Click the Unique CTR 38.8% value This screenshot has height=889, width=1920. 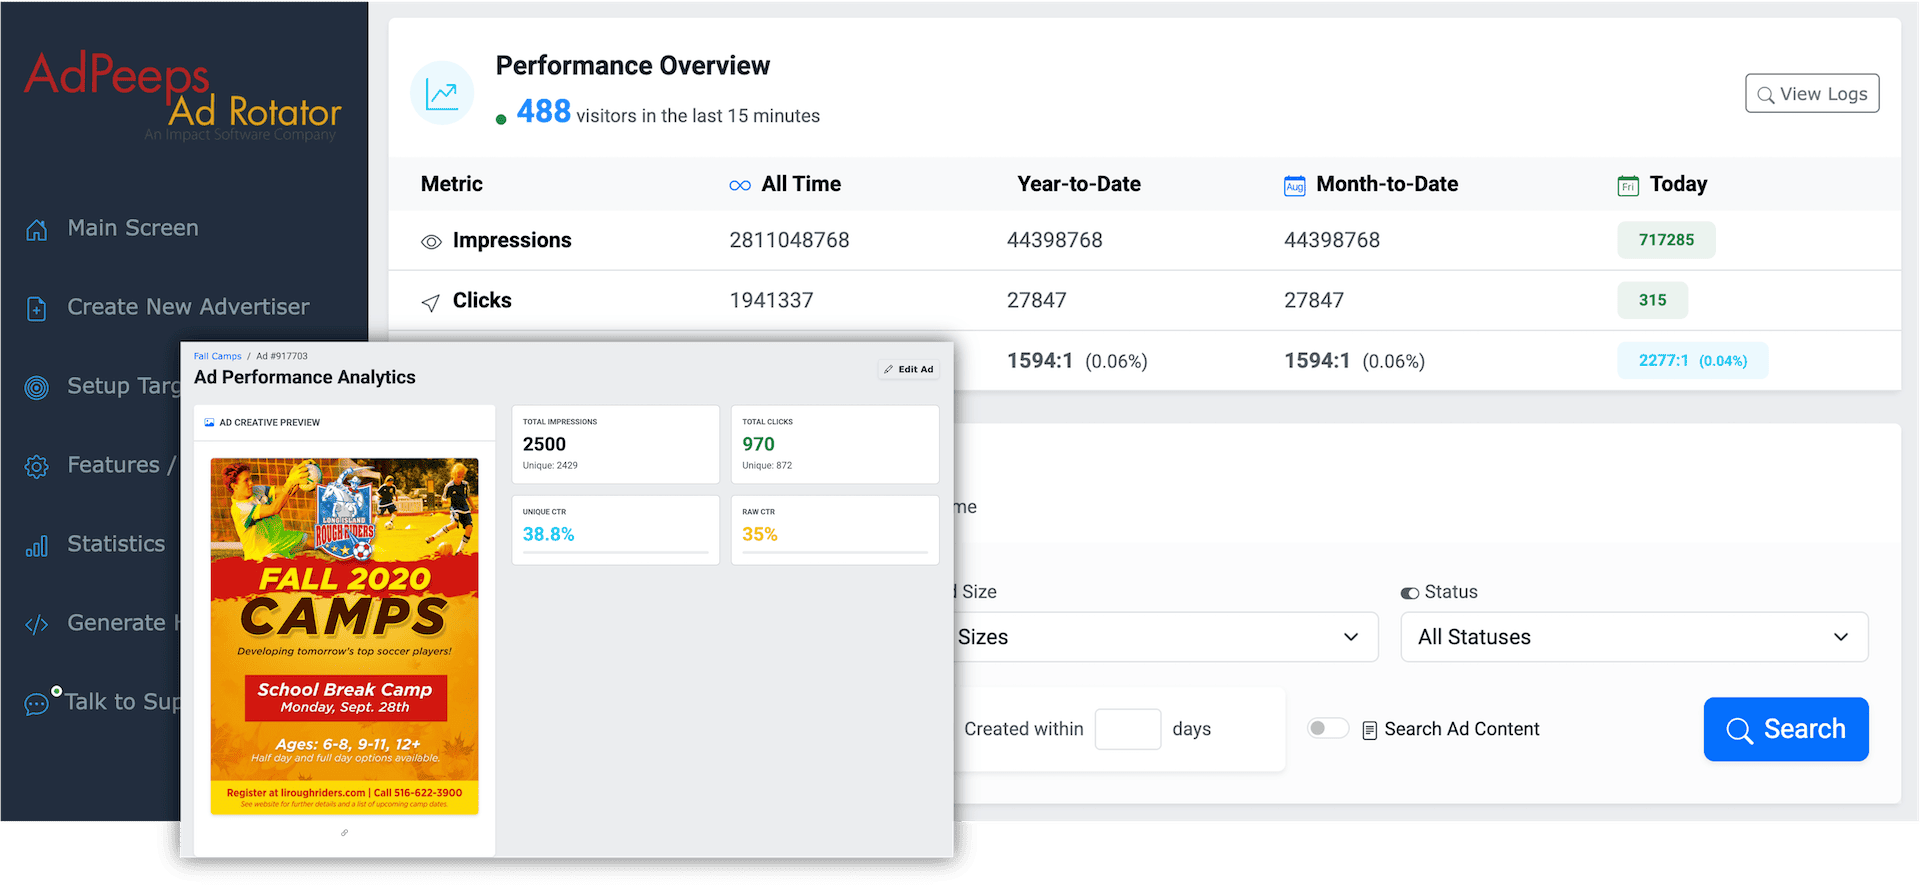coord(548,534)
